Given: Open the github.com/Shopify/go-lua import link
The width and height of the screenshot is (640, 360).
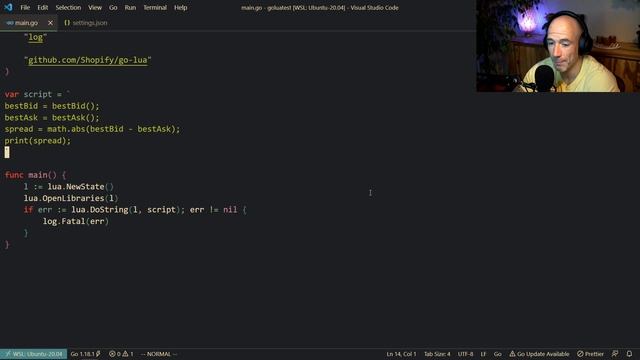Looking at the screenshot, I should point(87,60).
